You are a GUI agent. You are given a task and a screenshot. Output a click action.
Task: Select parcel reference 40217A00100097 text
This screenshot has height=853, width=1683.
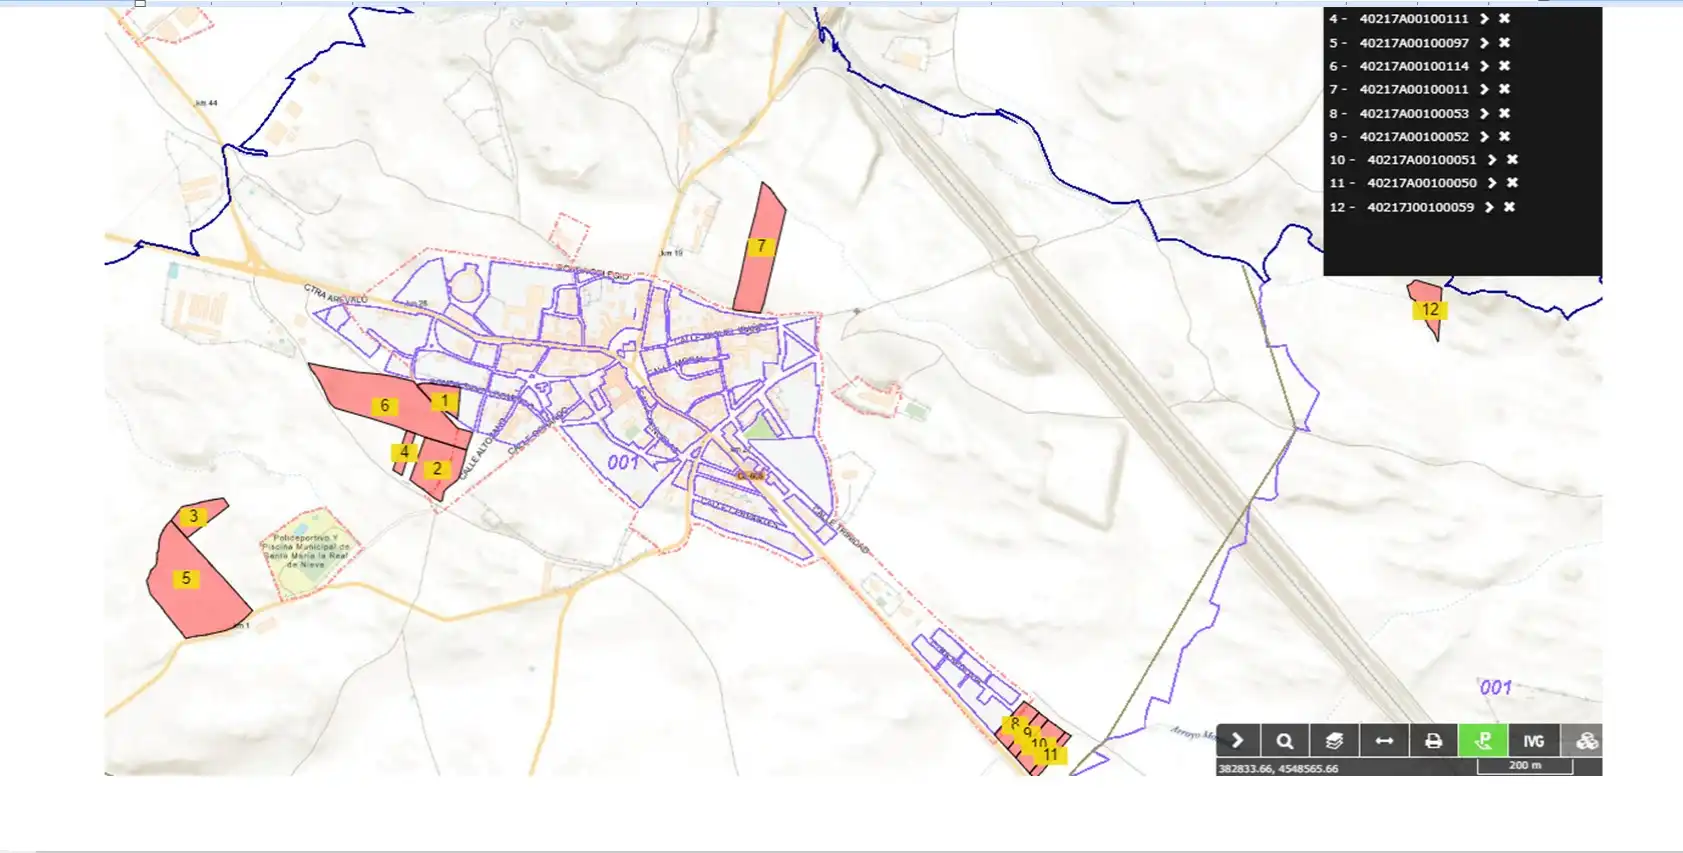point(1414,43)
